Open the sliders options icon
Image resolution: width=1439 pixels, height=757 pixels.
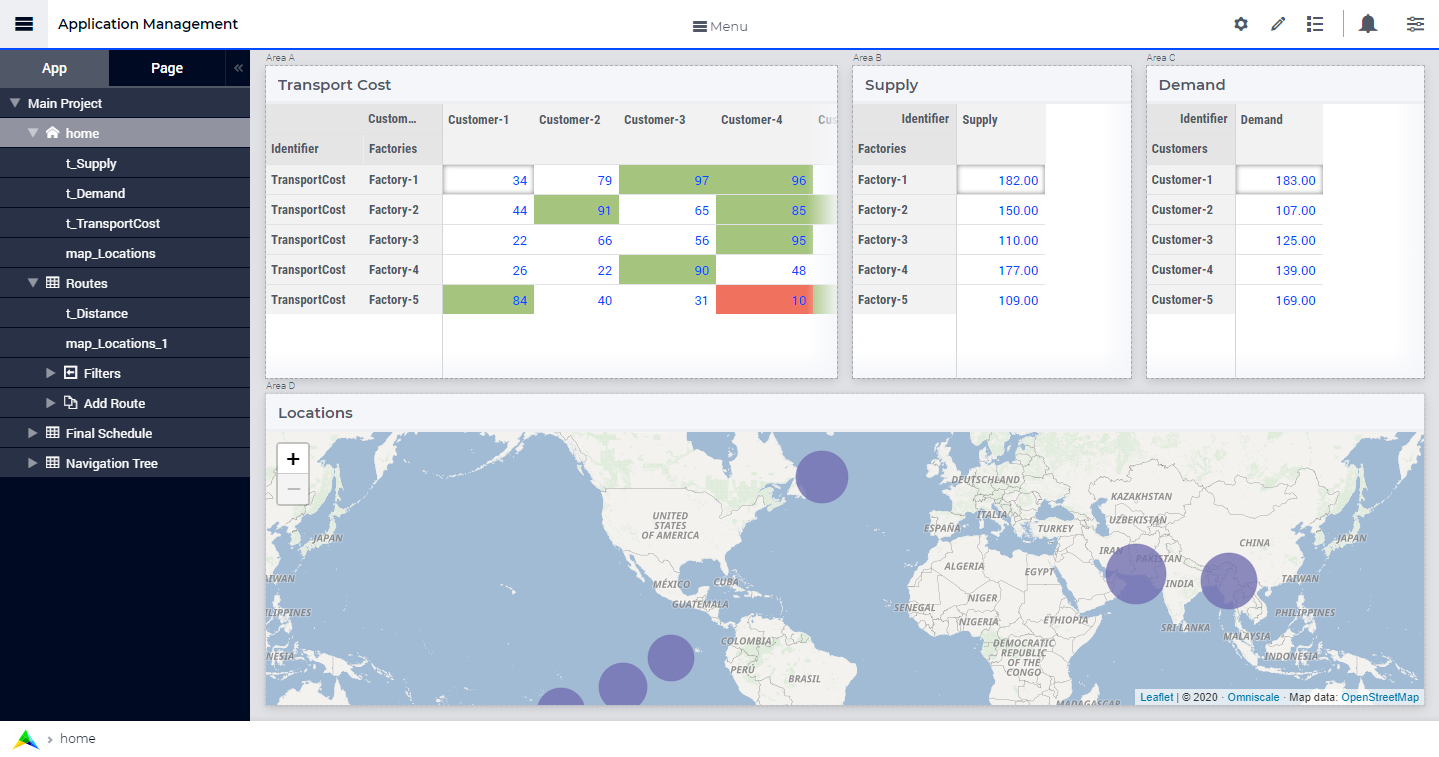(x=1415, y=24)
